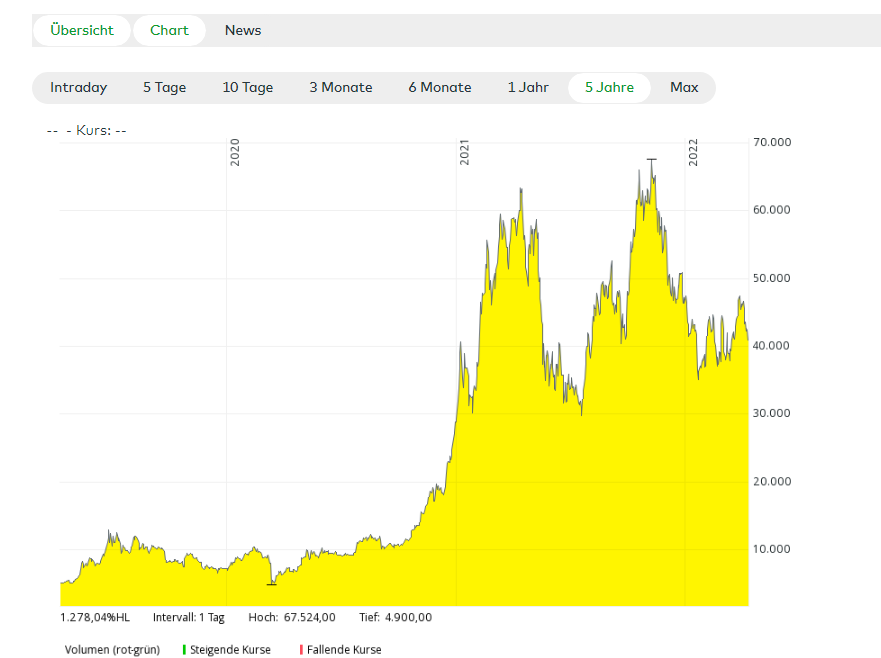This screenshot has width=881, height=658.
Task: Click the 2021 year label on the chart
Action: click(464, 153)
